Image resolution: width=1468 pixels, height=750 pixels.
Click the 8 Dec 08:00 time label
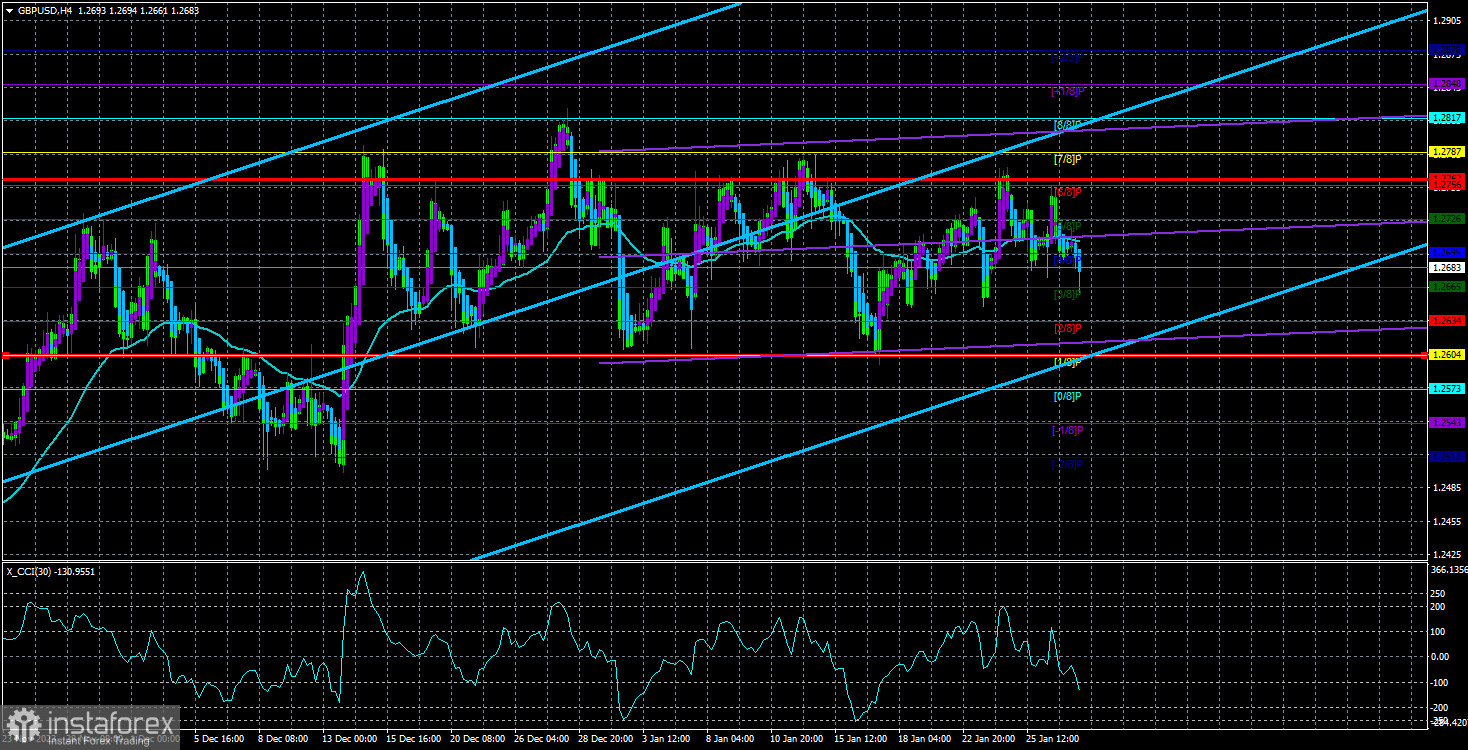(x=283, y=739)
